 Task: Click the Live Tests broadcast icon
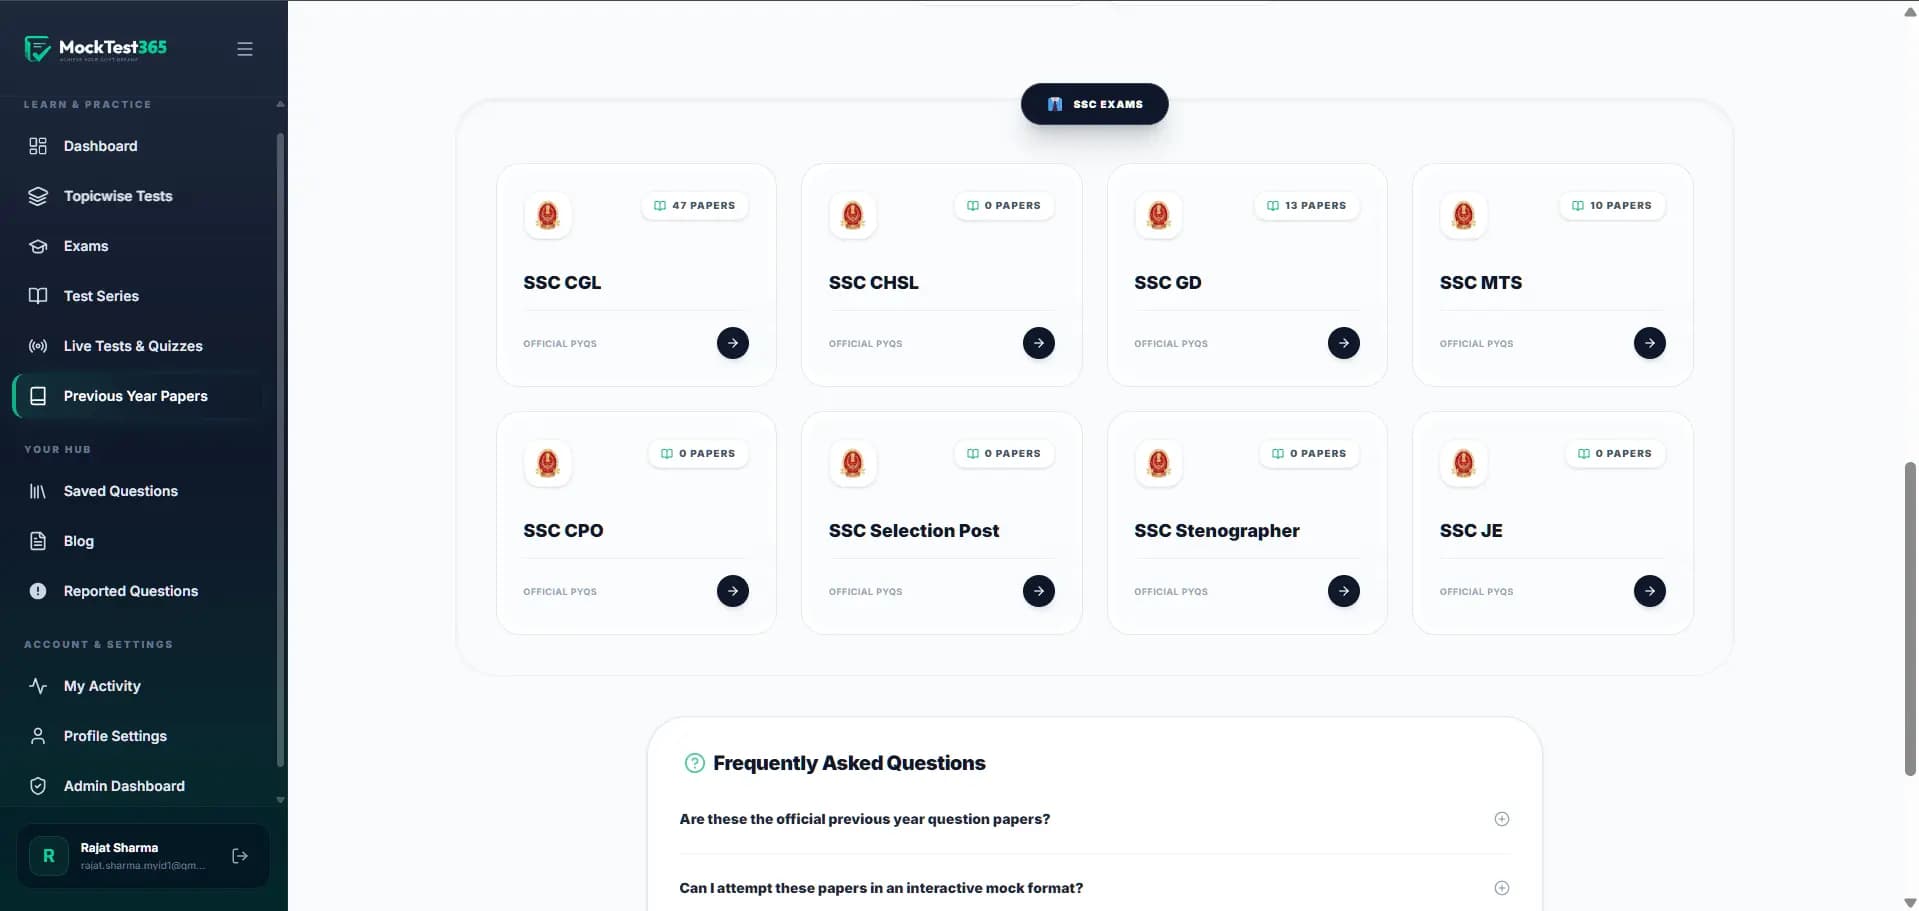38,346
